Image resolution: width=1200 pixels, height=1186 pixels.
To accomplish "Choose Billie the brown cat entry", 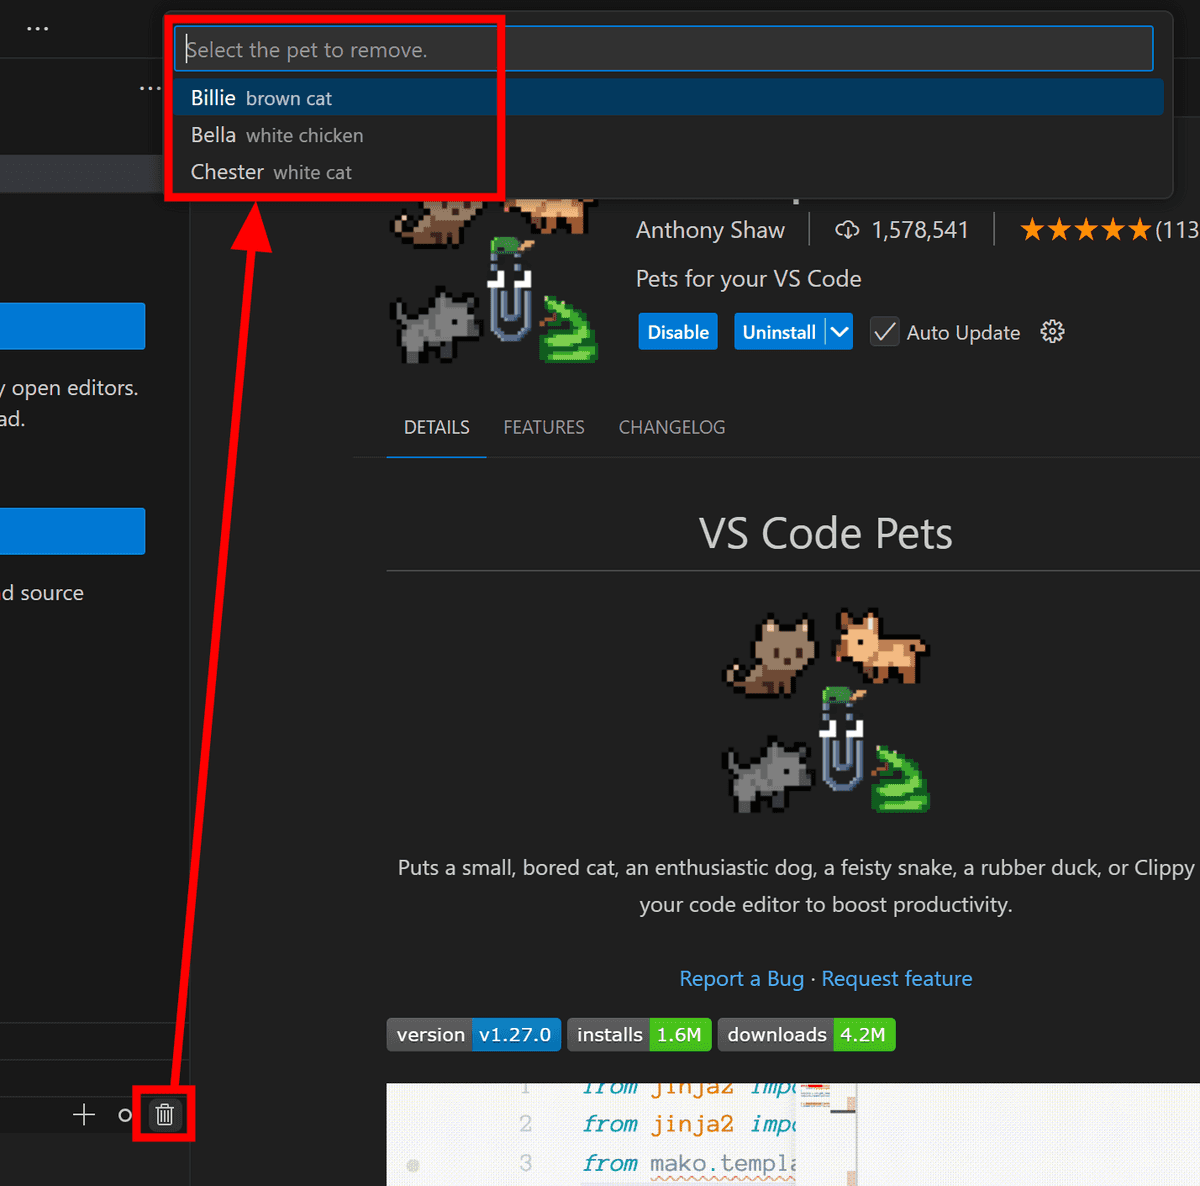I will [260, 97].
